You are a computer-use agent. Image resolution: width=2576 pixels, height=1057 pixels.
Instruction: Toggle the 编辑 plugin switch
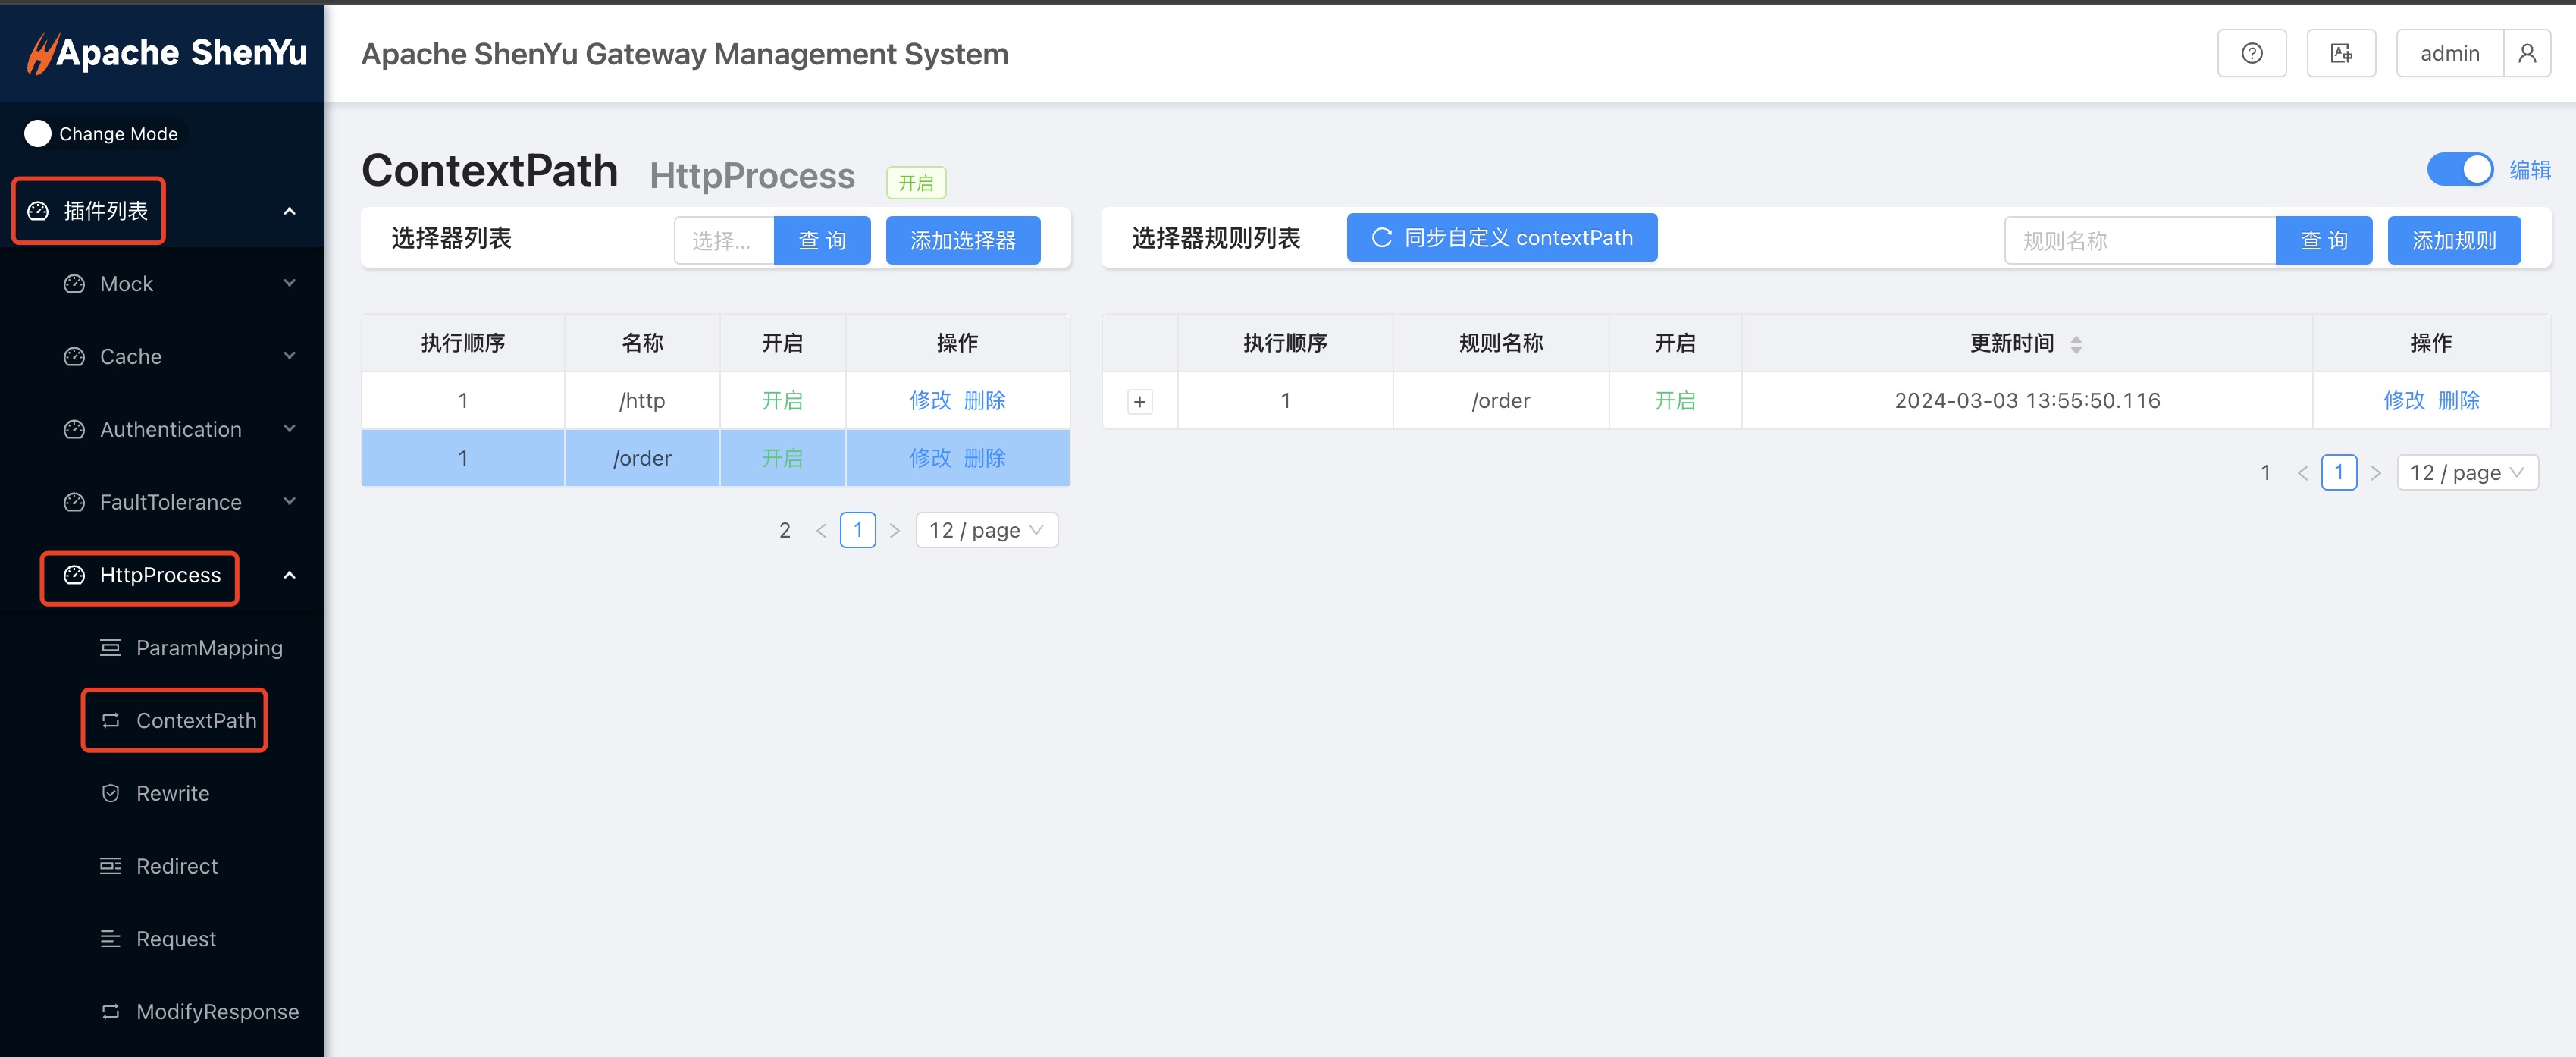(2459, 170)
